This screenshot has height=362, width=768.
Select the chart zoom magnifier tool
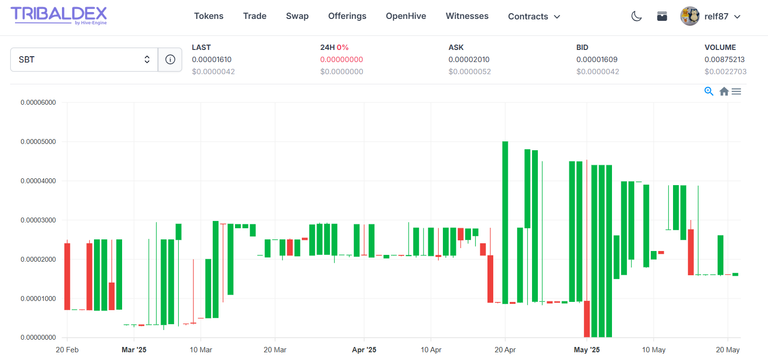(708, 91)
